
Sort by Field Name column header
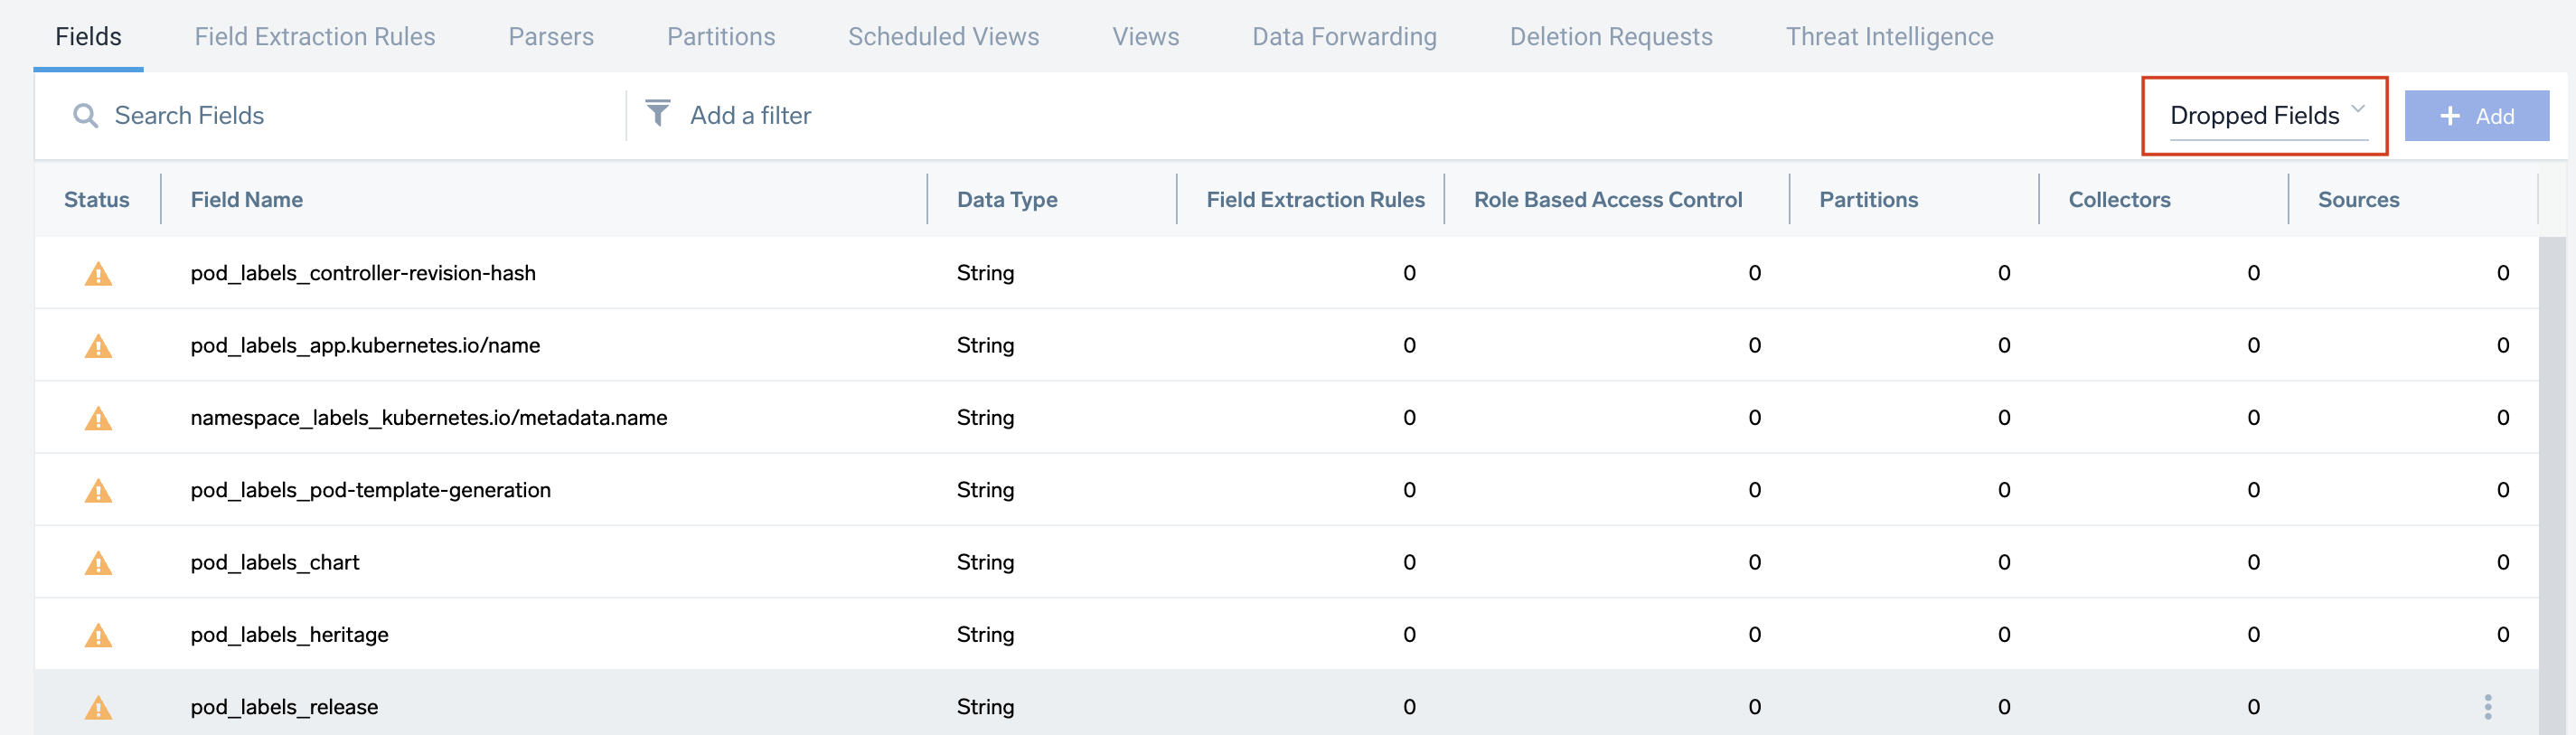pos(246,200)
